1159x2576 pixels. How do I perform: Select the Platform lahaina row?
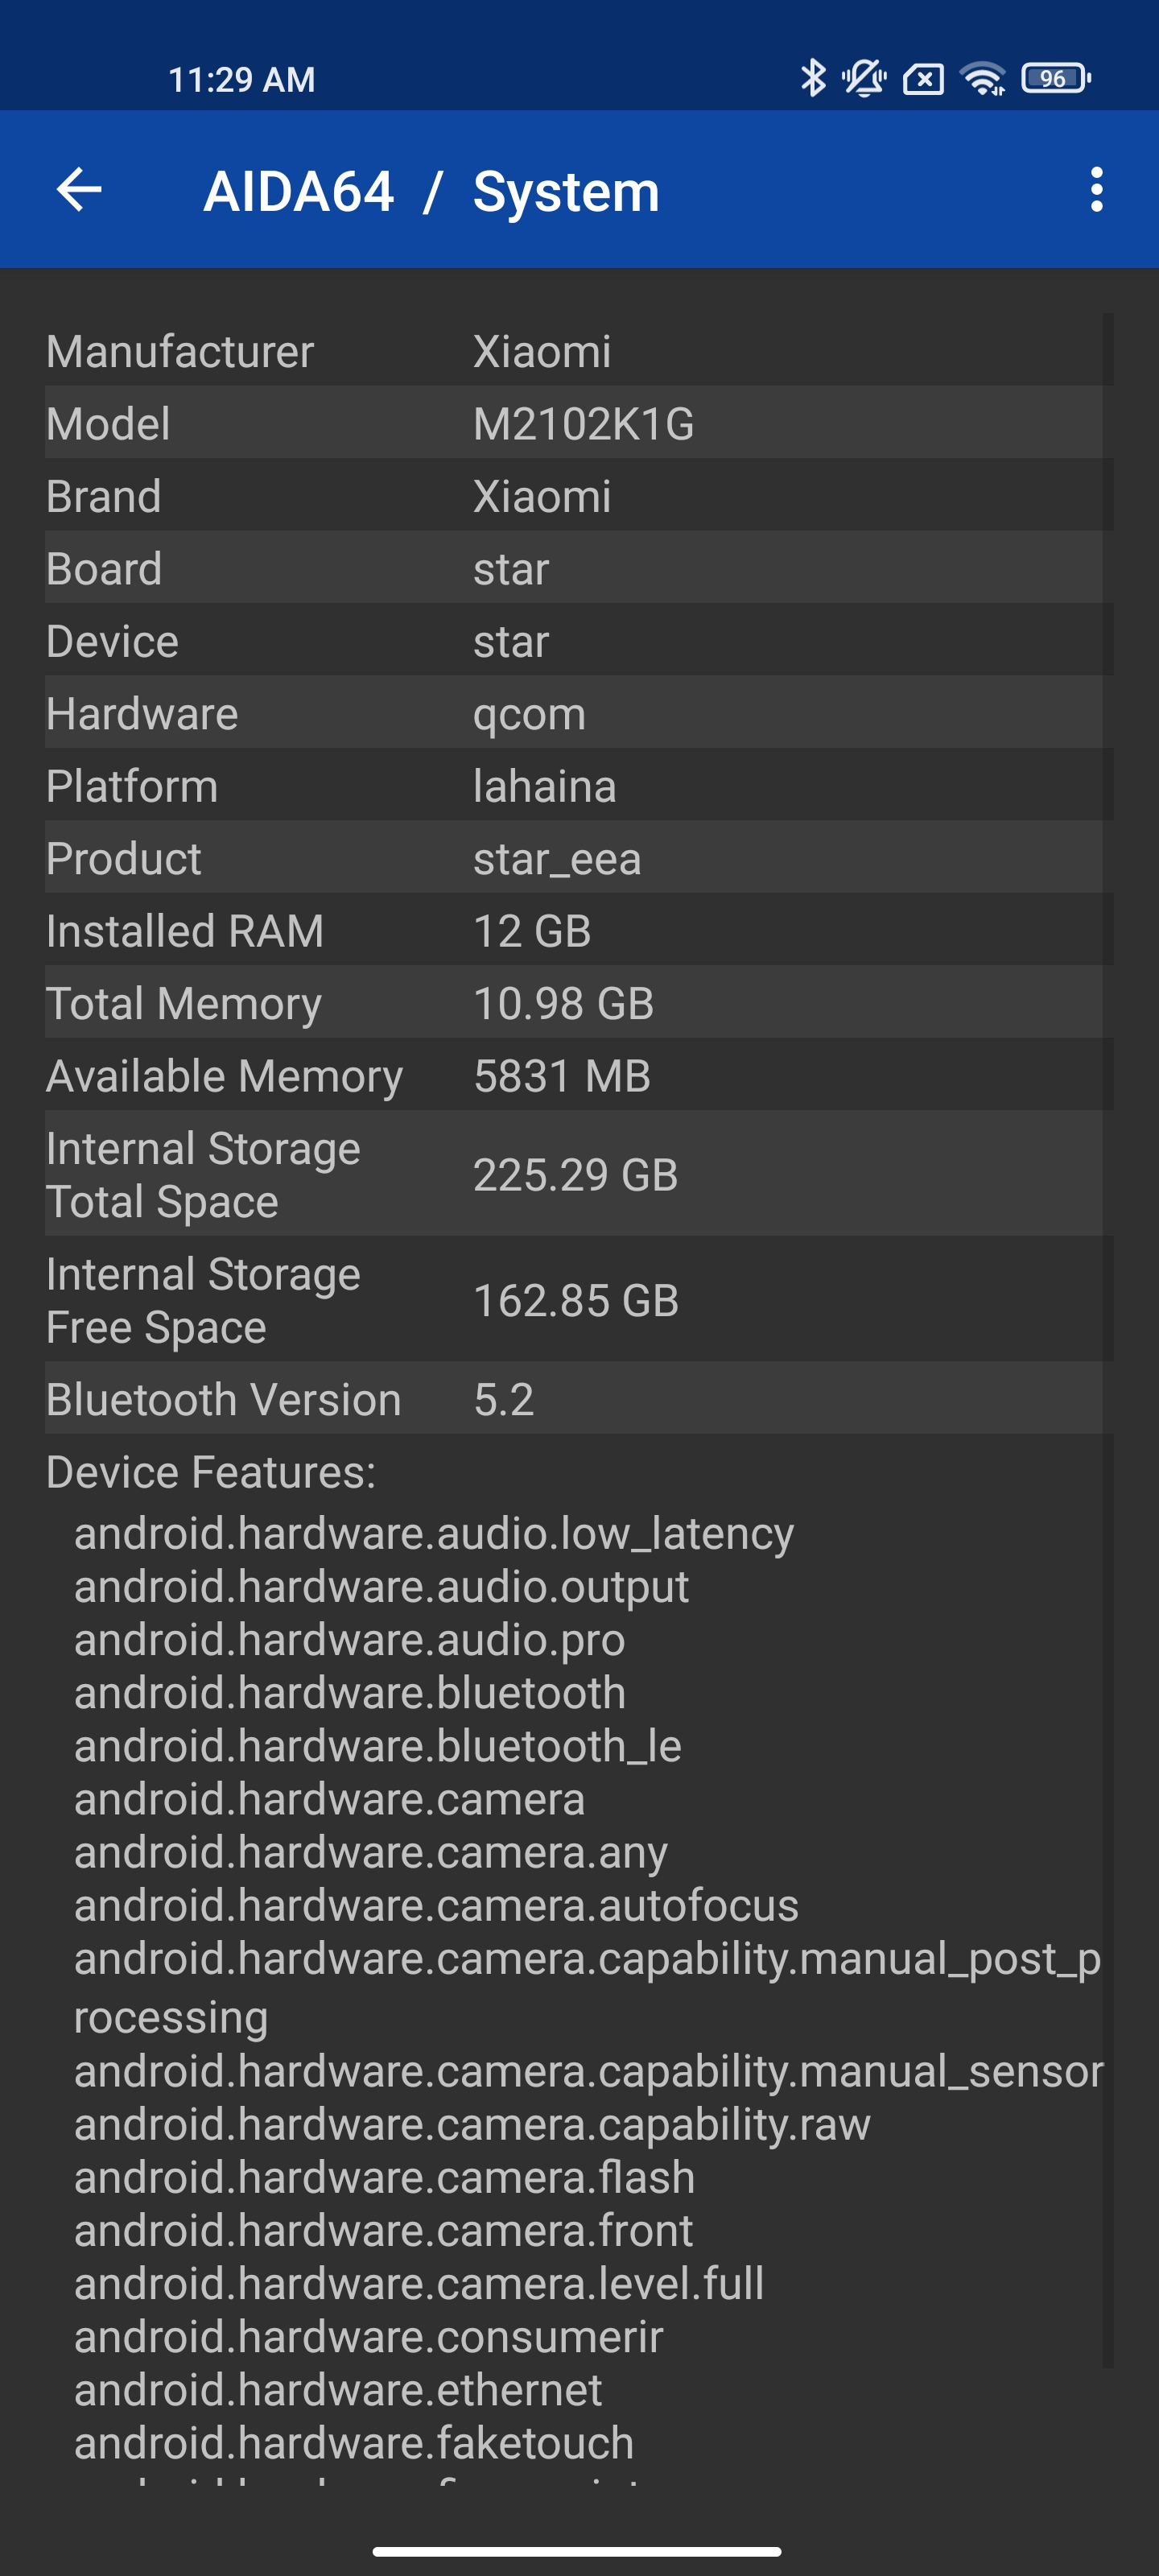click(x=573, y=786)
